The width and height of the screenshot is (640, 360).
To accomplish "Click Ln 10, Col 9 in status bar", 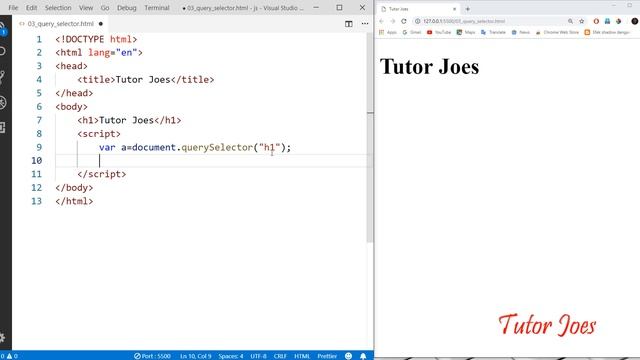I will [196, 356].
